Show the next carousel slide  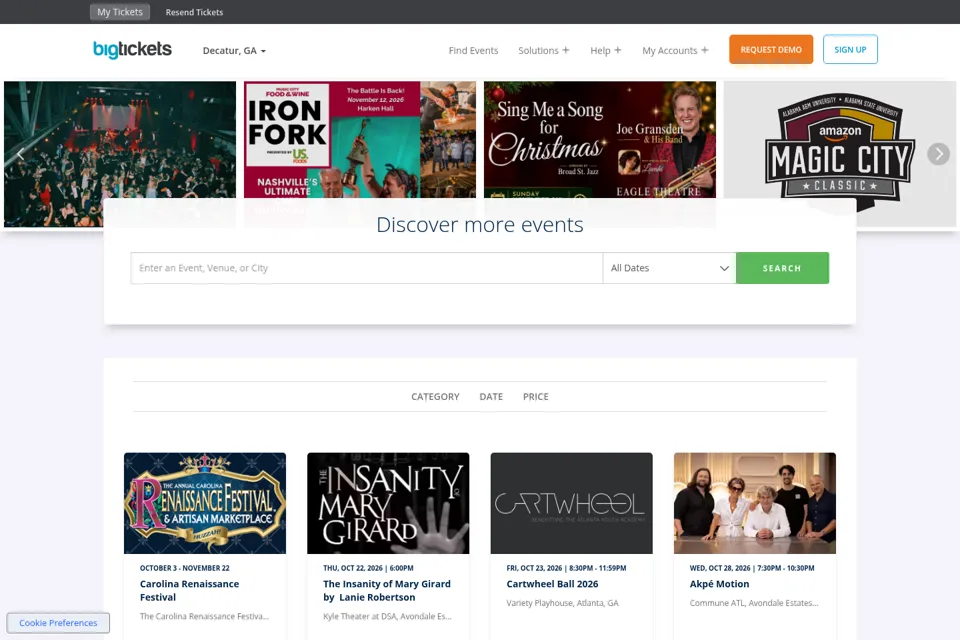click(939, 154)
